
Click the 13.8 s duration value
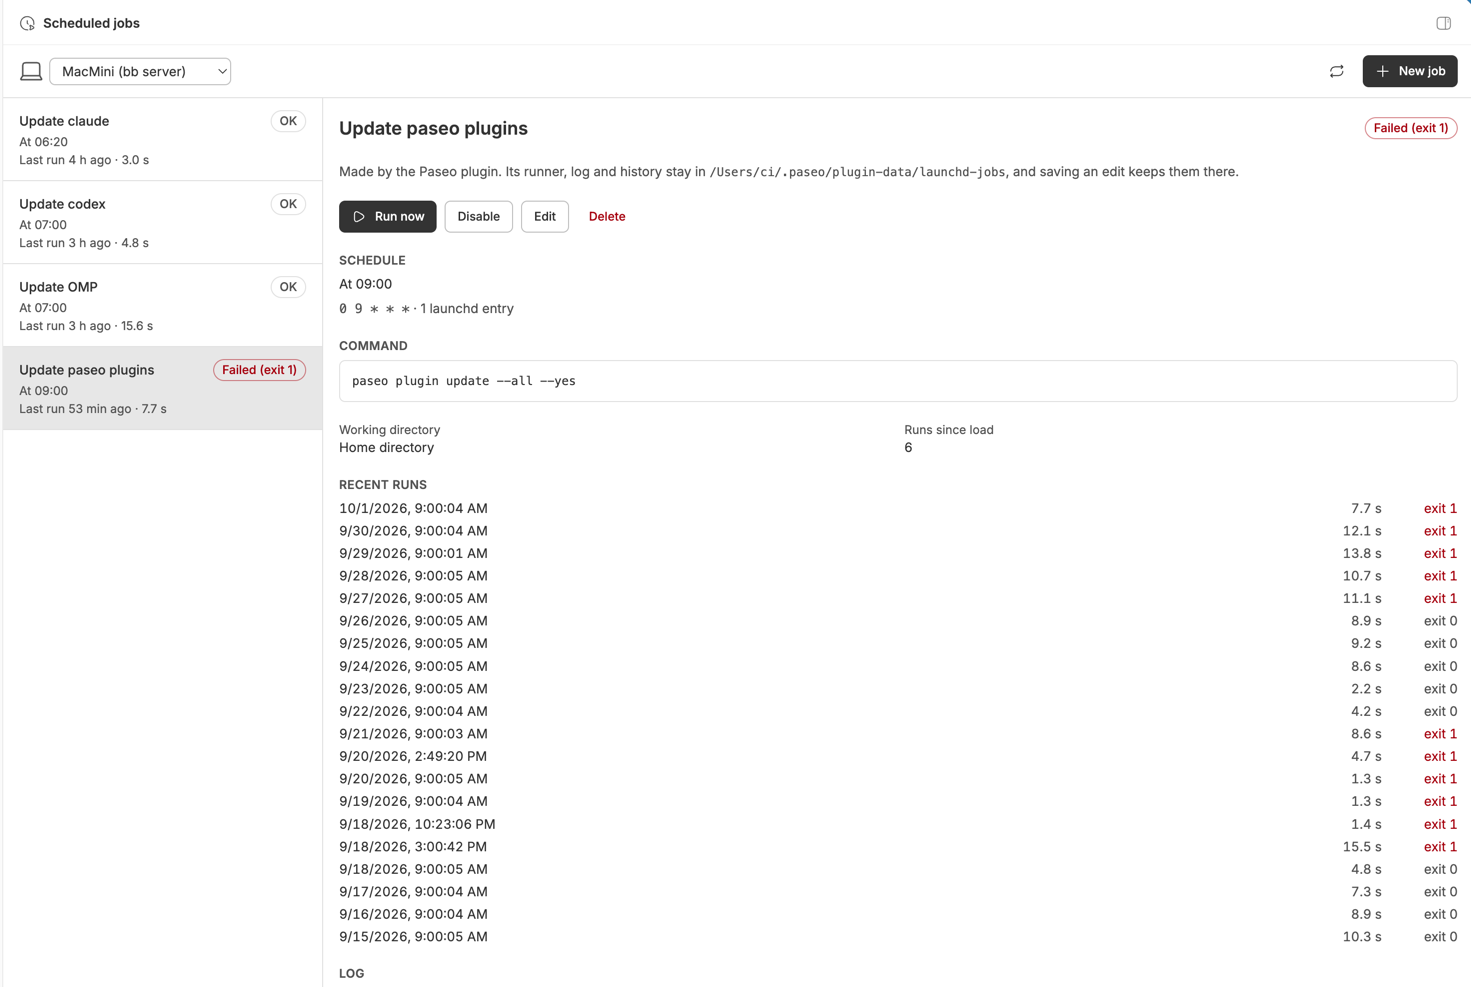[x=1361, y=553]
